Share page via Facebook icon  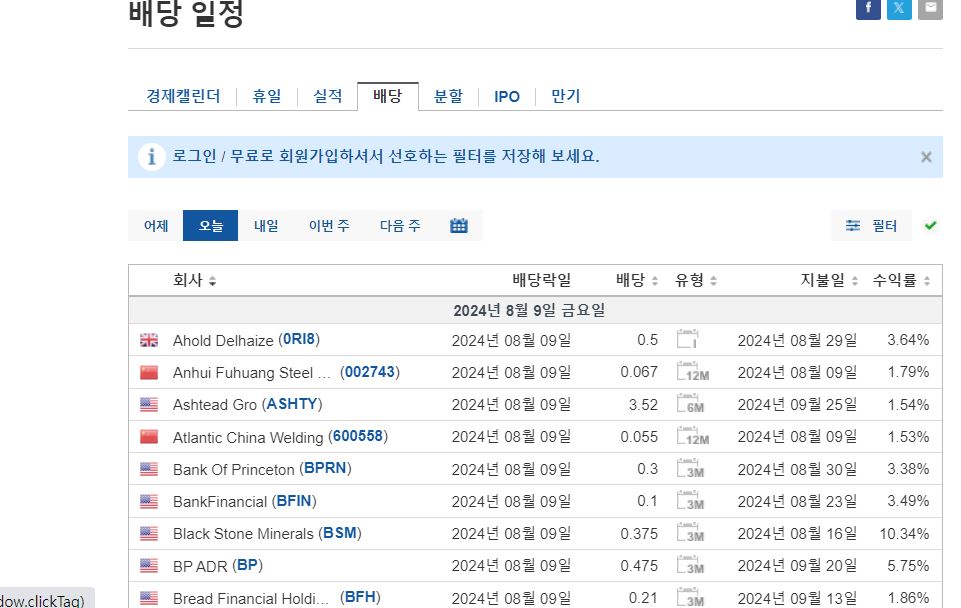point(868,9)
